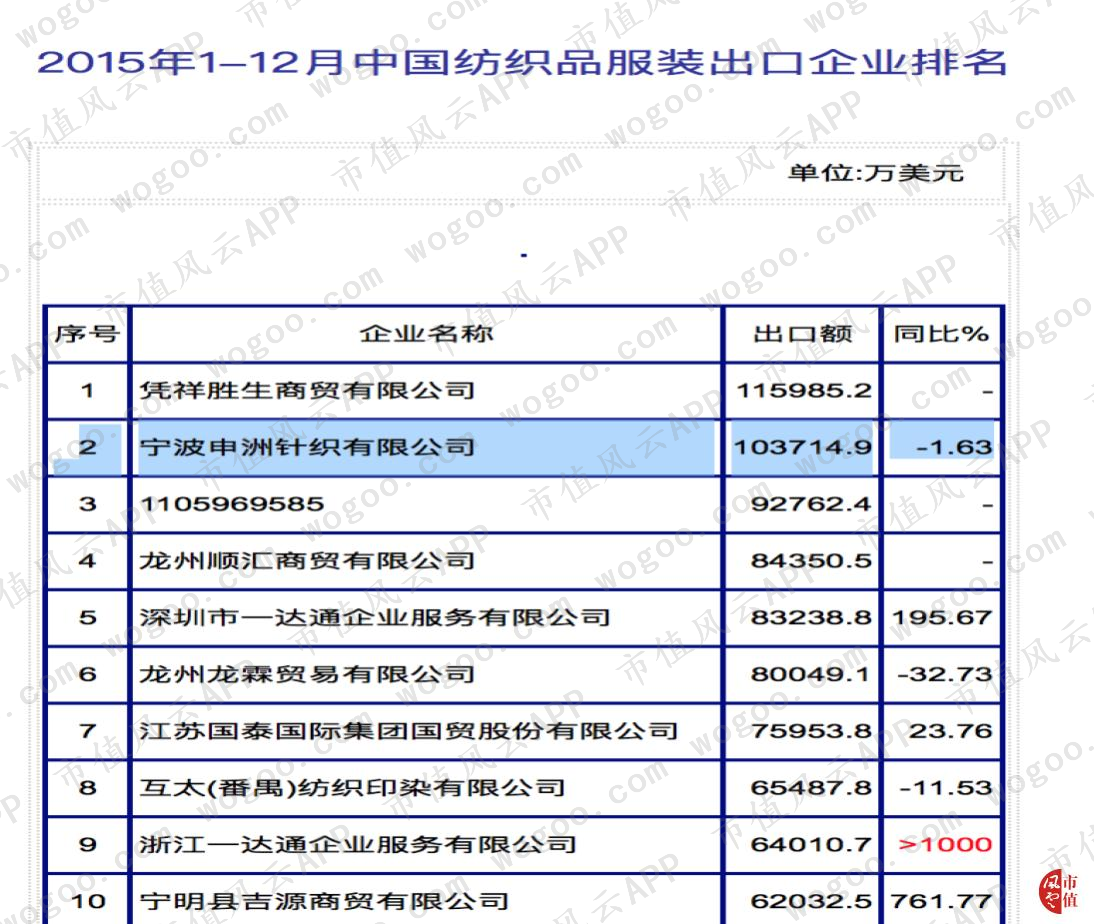Click the 企业名称 column header
1094x924 pixels.
[426, 334]
